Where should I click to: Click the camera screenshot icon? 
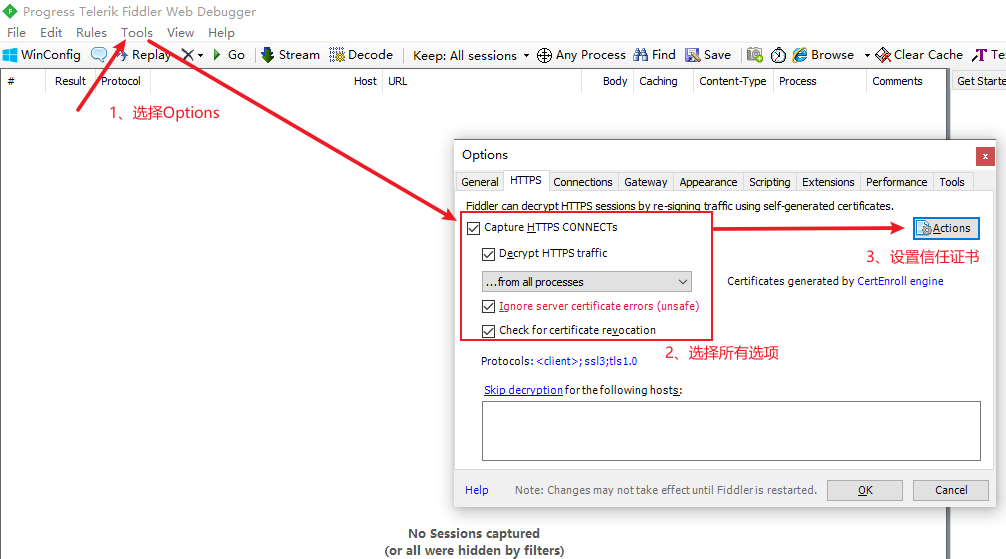pos(755,55)
